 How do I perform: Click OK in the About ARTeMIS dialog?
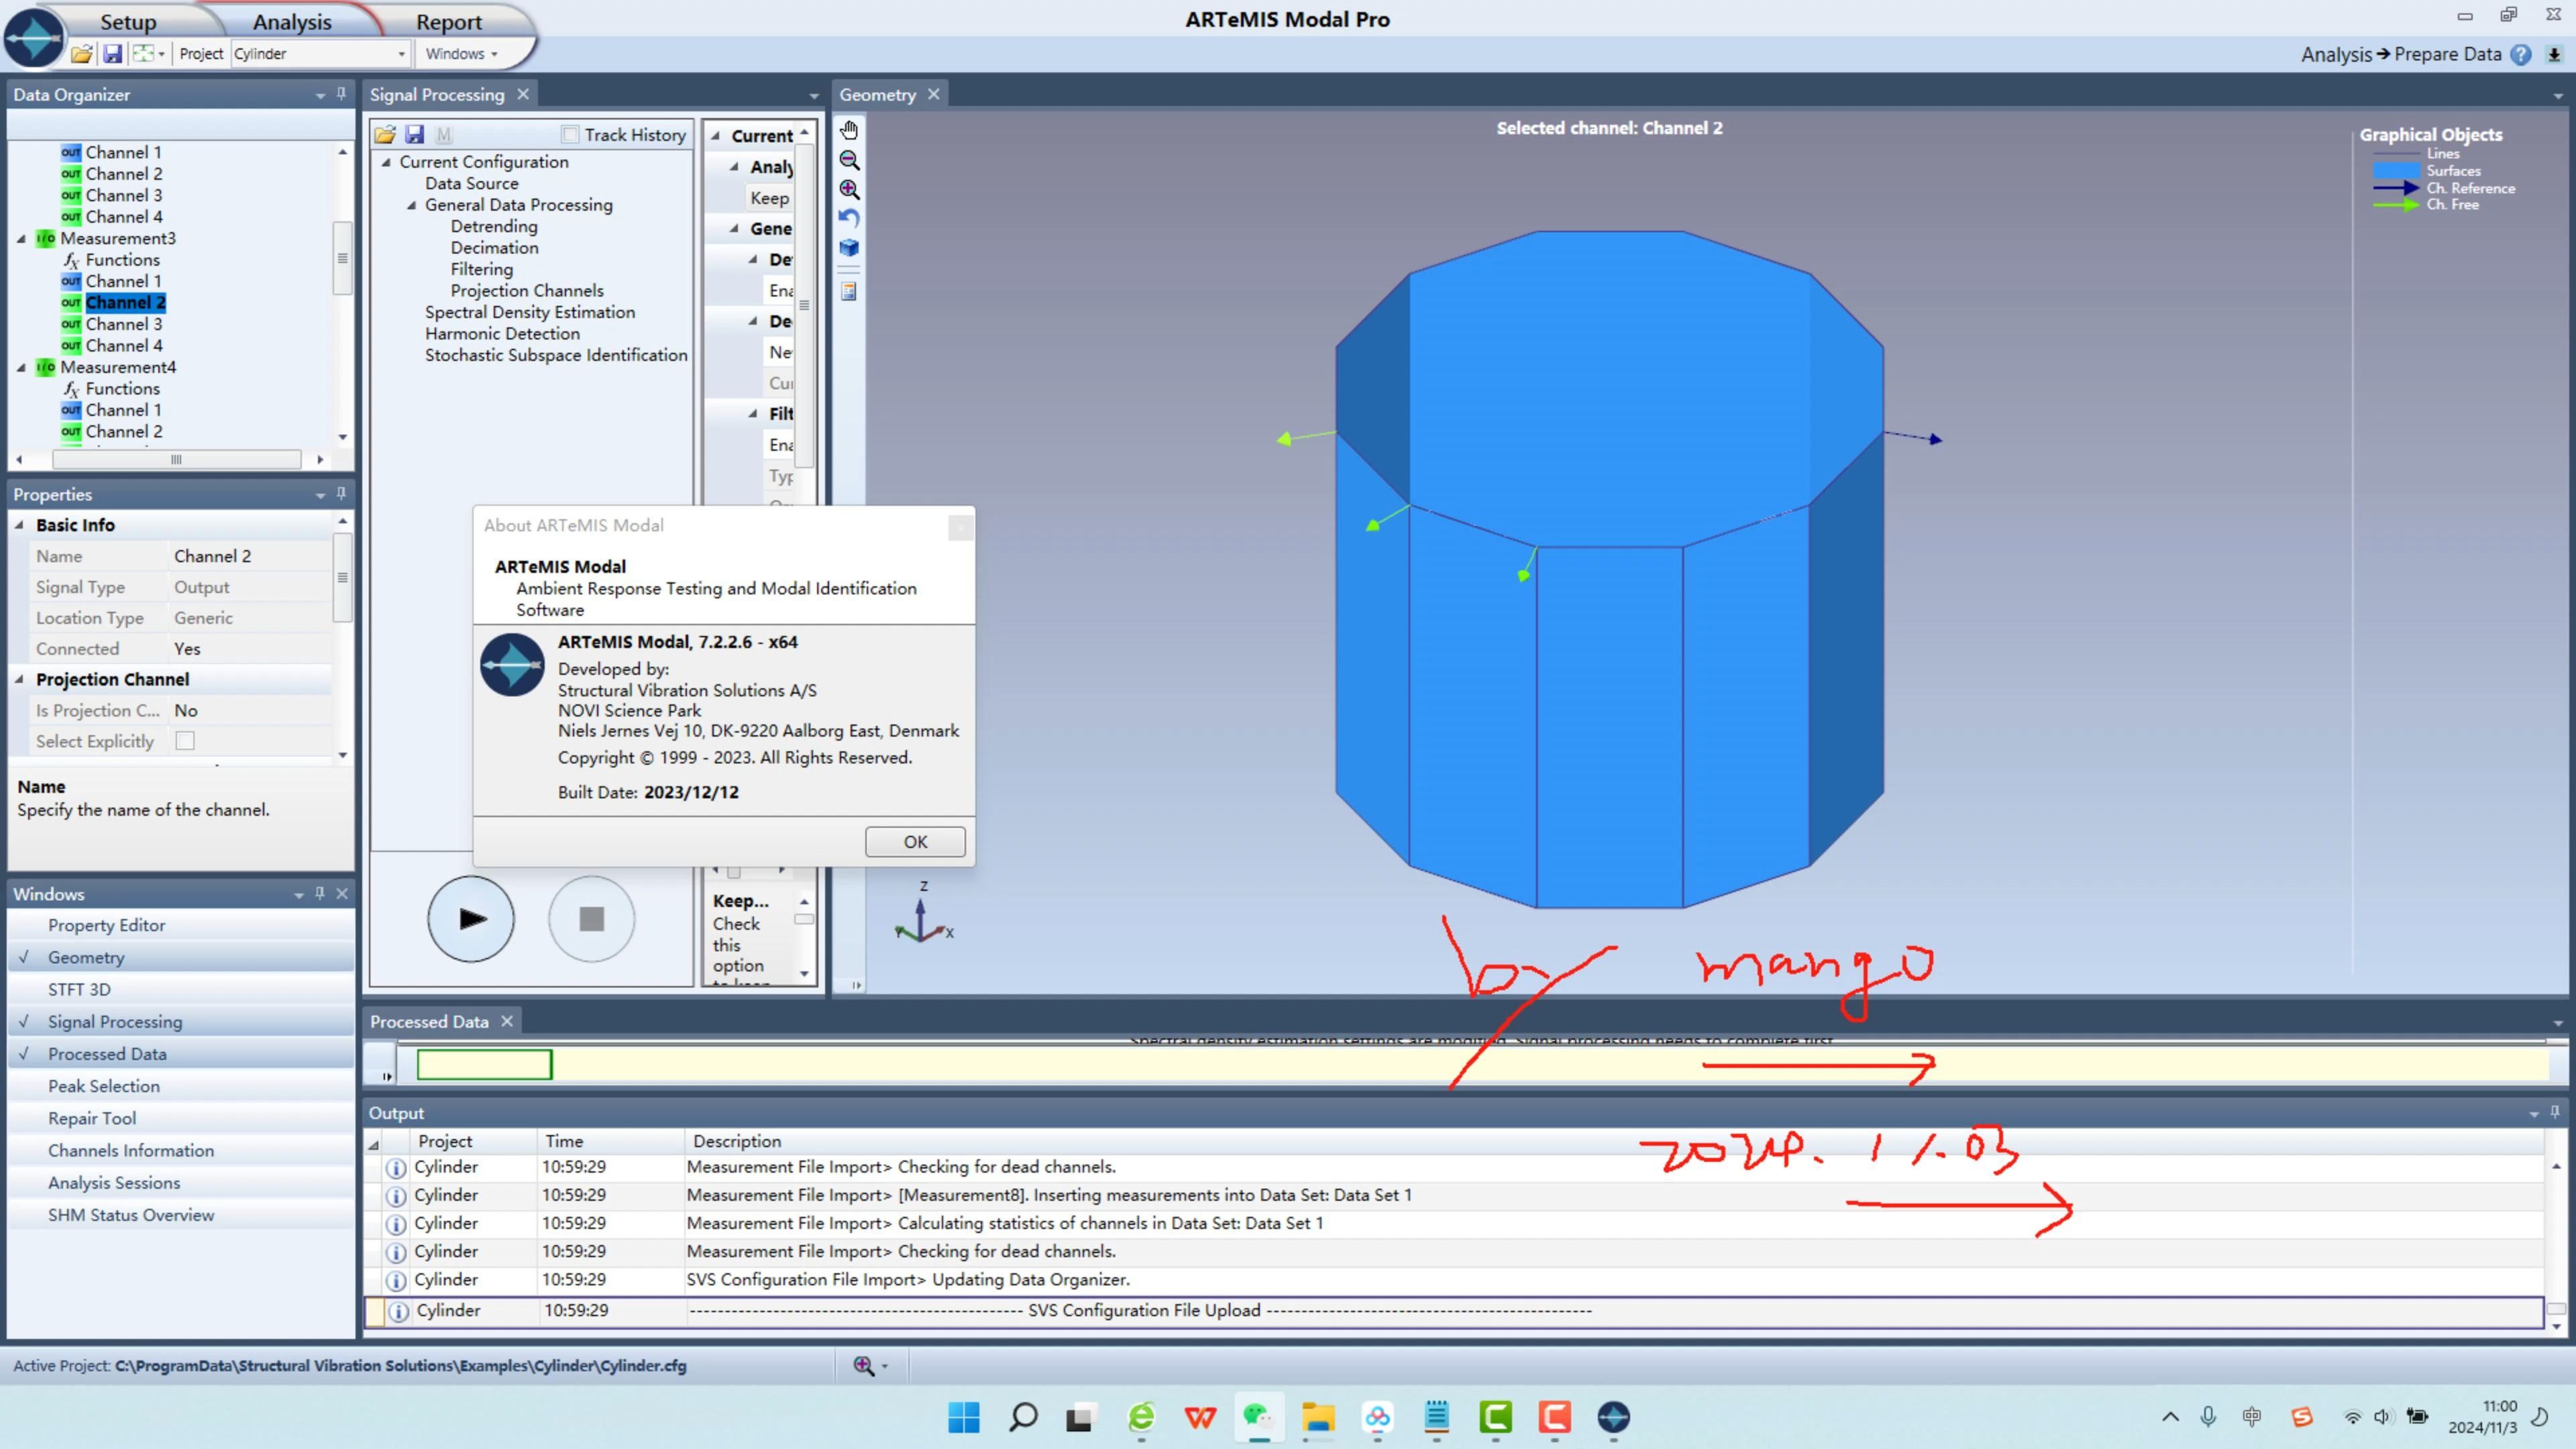coord(915,842)
